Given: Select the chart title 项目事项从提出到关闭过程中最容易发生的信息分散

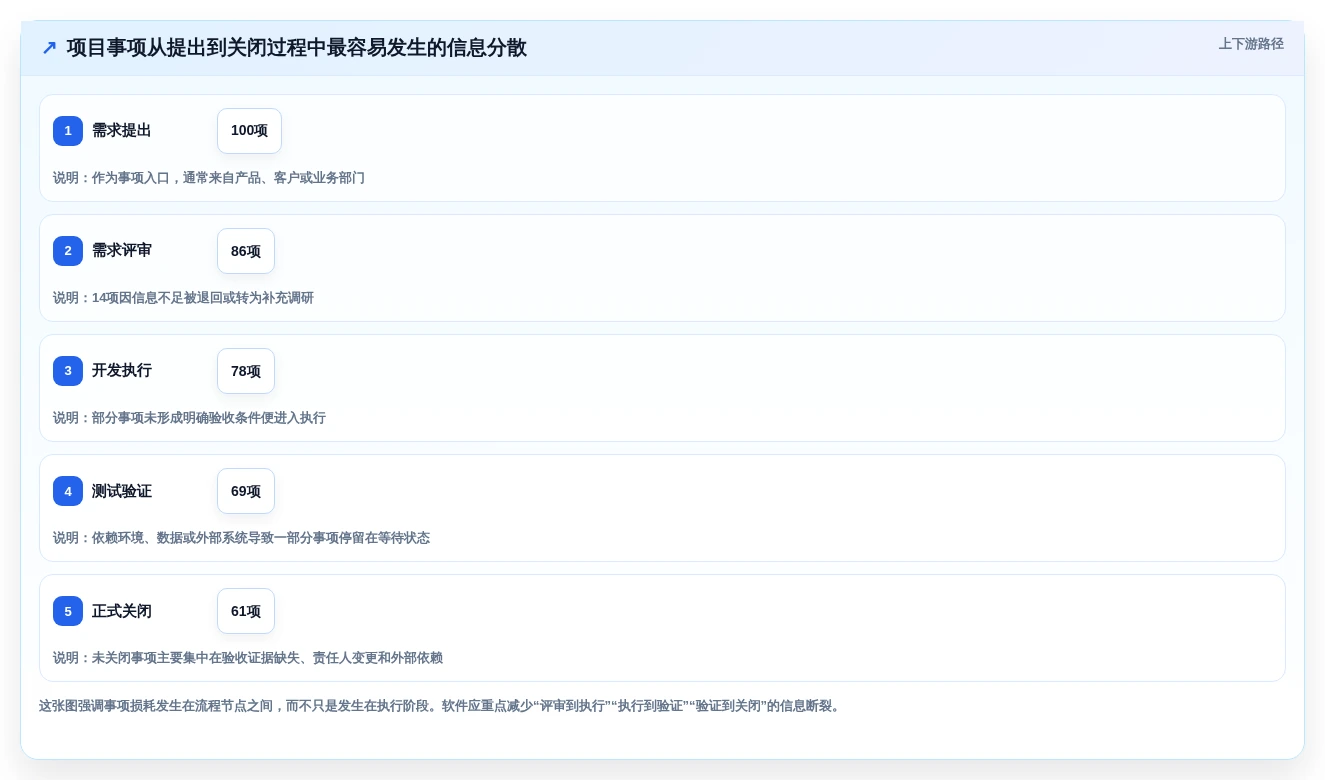Looking at the screenshot, I should tap(297, 47).
